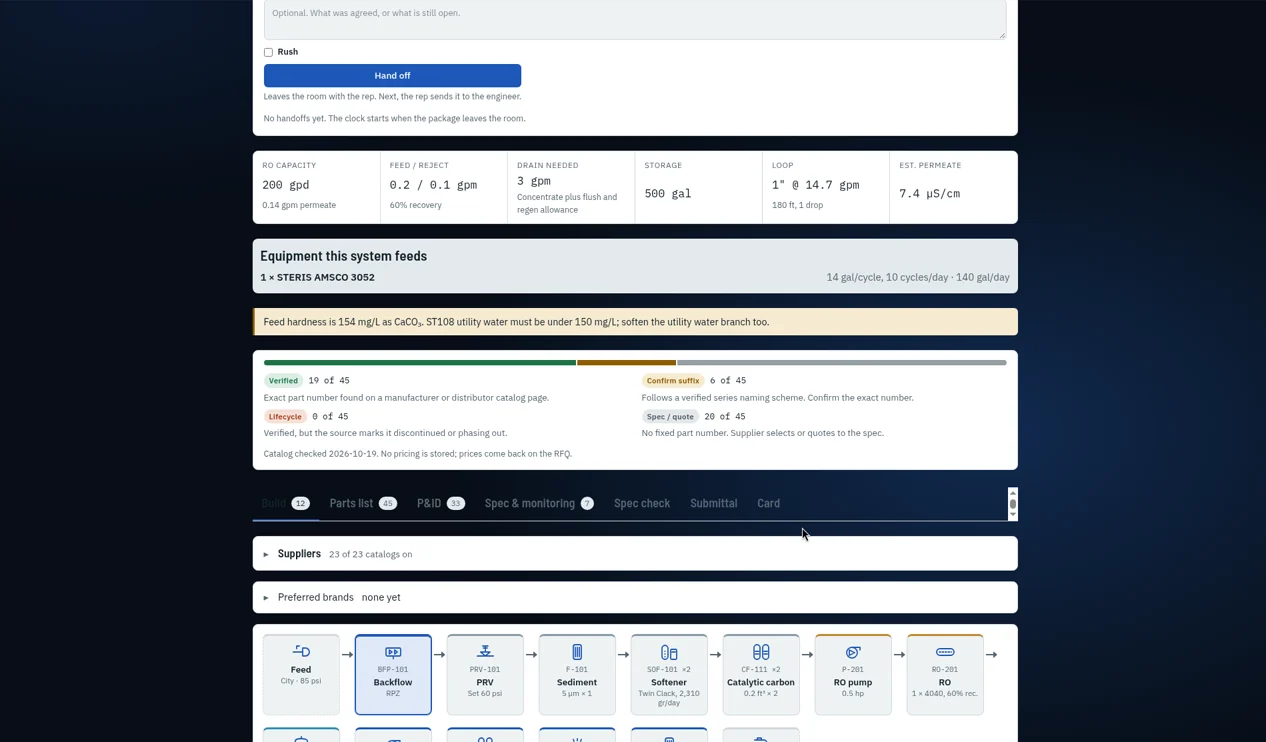The height and width of the screenshot is (742, 1266).
Task: Open the Sediment filter F-101 icon
Action: coord(577,652)
